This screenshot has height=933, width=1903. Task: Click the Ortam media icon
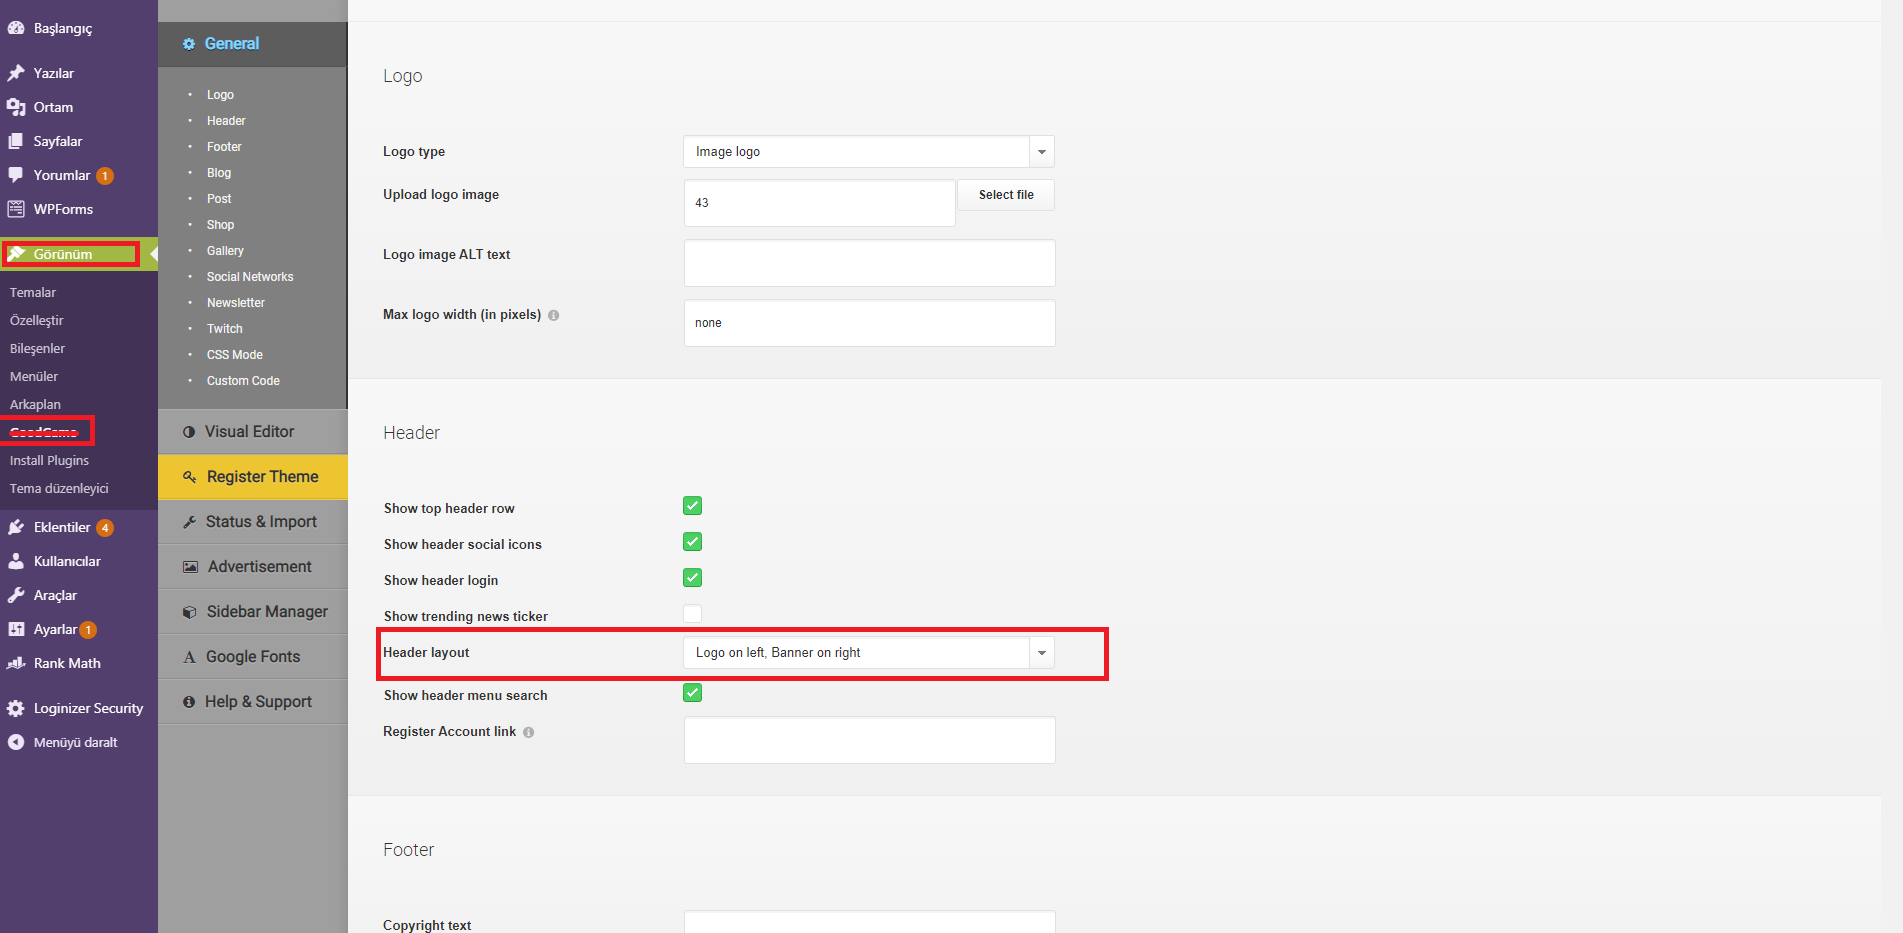point(16,107)
